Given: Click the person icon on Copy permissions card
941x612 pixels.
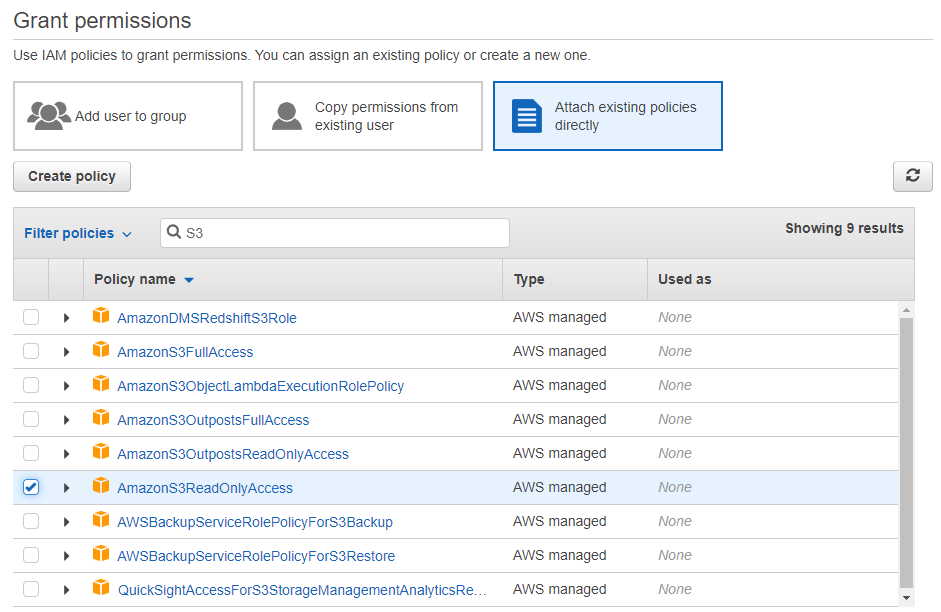Looking at the screenshot, I should click(287, 116).
